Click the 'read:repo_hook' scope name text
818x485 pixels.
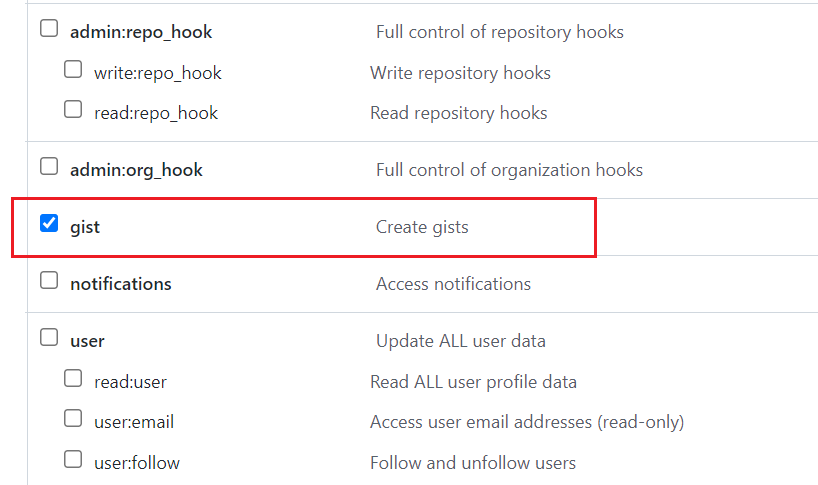tap(156, 113)
